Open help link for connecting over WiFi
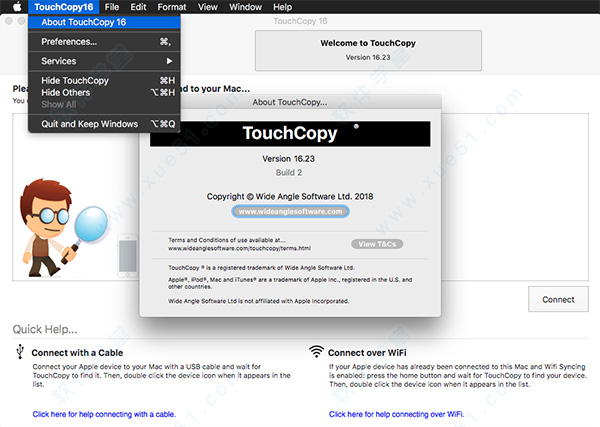 (x=396, y=414)
